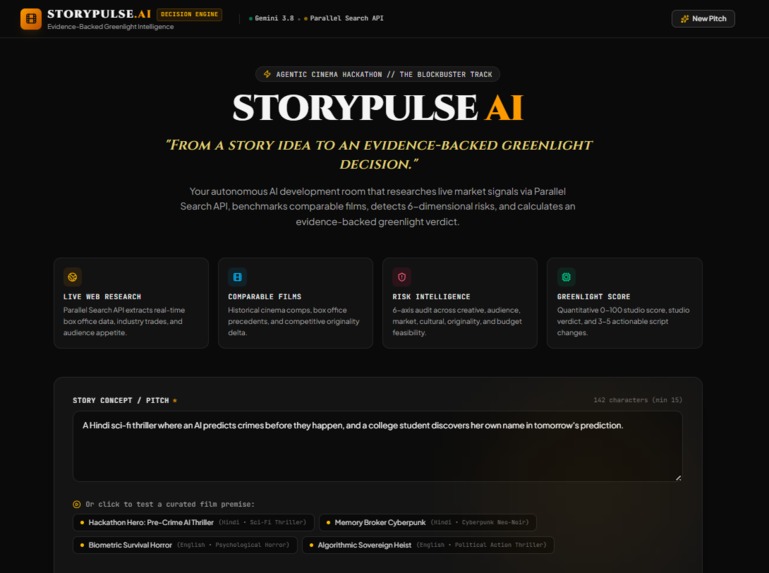Click the Risk Intelligence heading
This screenshot has width=769, height=573.
[x=431, y=297]
